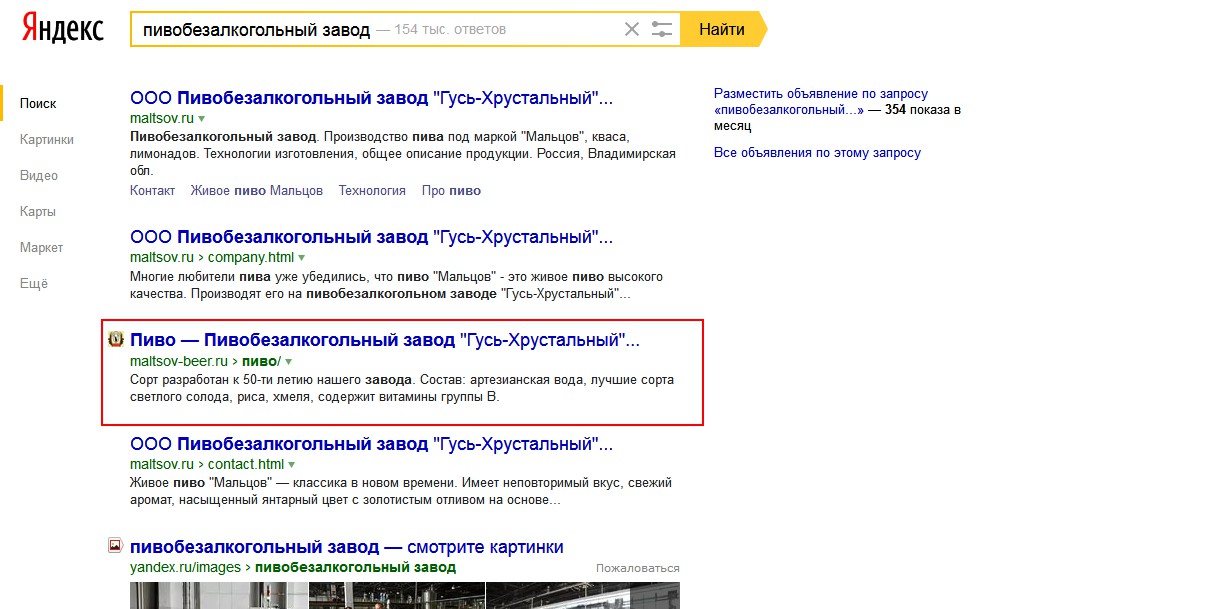Click snippet text starting 'Многие любители пива'
Viewport: 1225px width, 609px height.
tap(396, 285)
